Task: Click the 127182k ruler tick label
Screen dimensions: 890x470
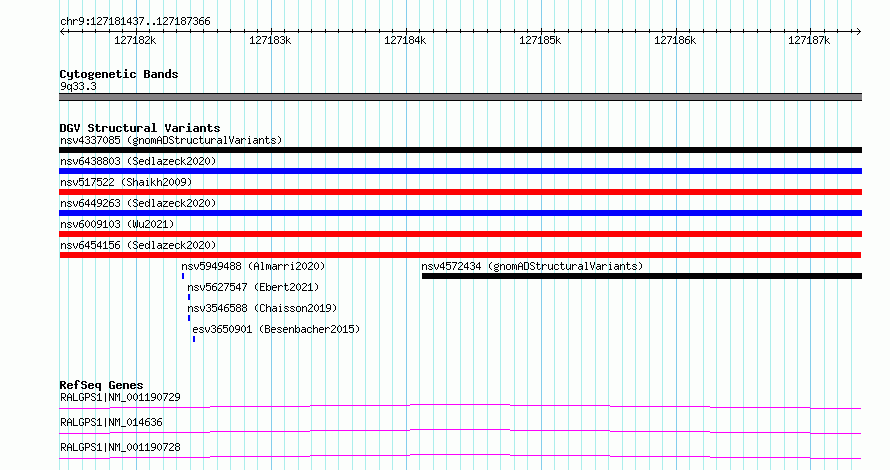Action: click(x=135, y=40)
